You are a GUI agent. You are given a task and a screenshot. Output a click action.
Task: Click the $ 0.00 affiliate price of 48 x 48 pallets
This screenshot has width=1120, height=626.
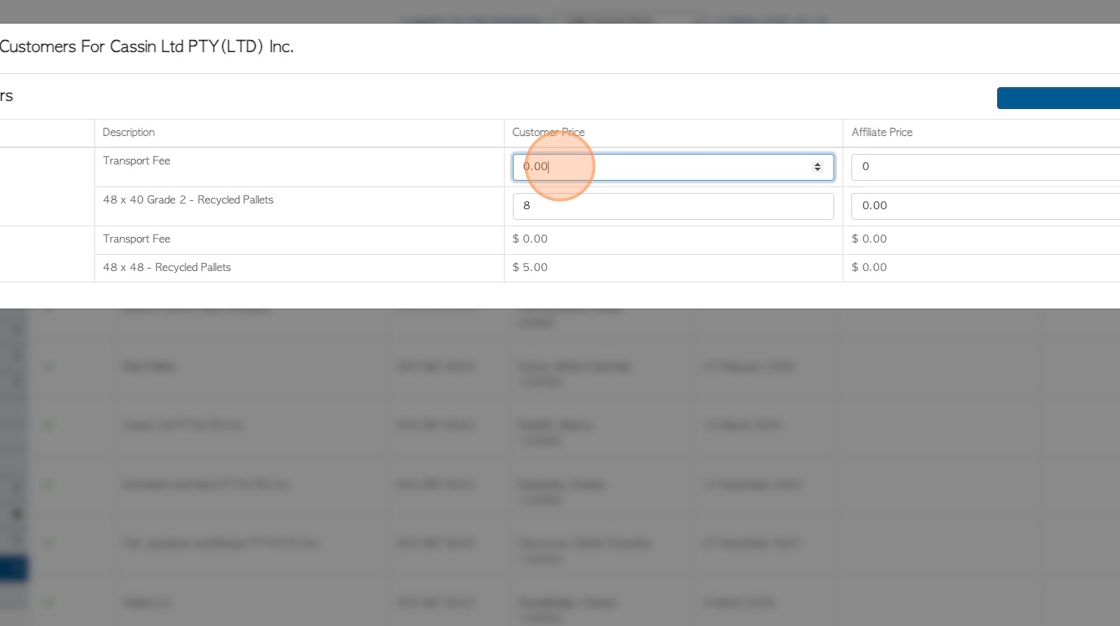point(869,267)
